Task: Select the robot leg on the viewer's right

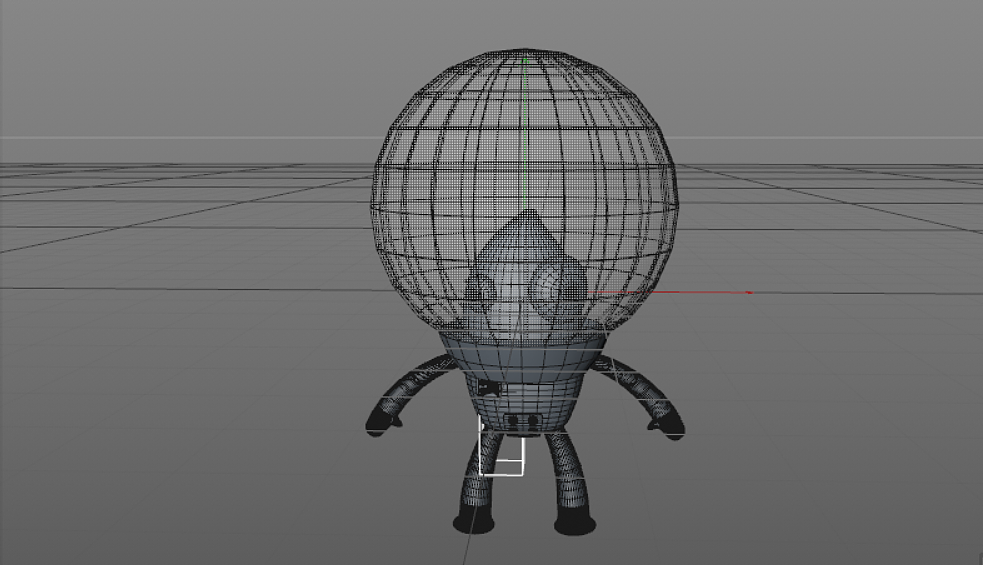Action: coord(571,484)
